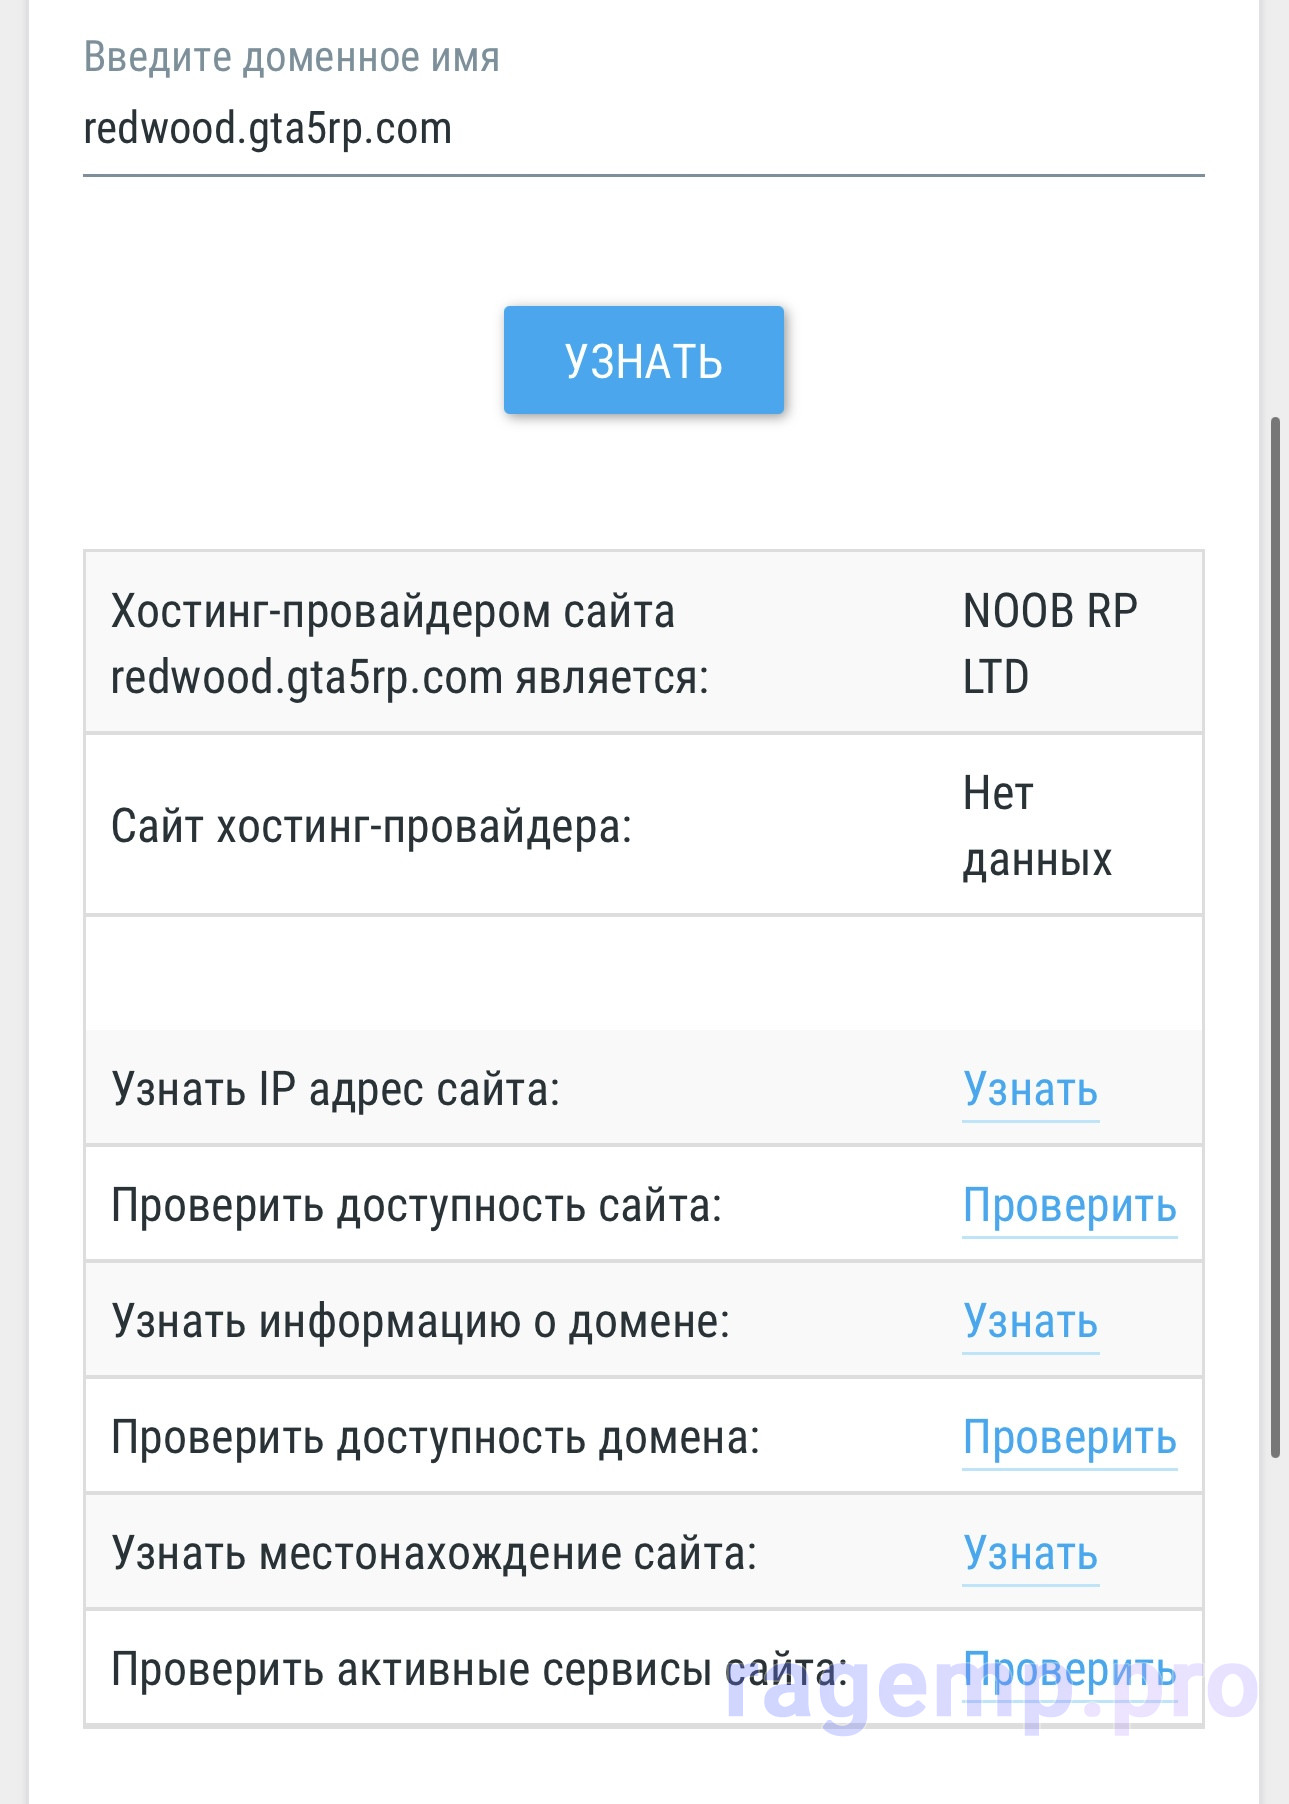
Task: Click the Хостинг-провайдером сайта label cell
Action: click(x=410, y=644)
